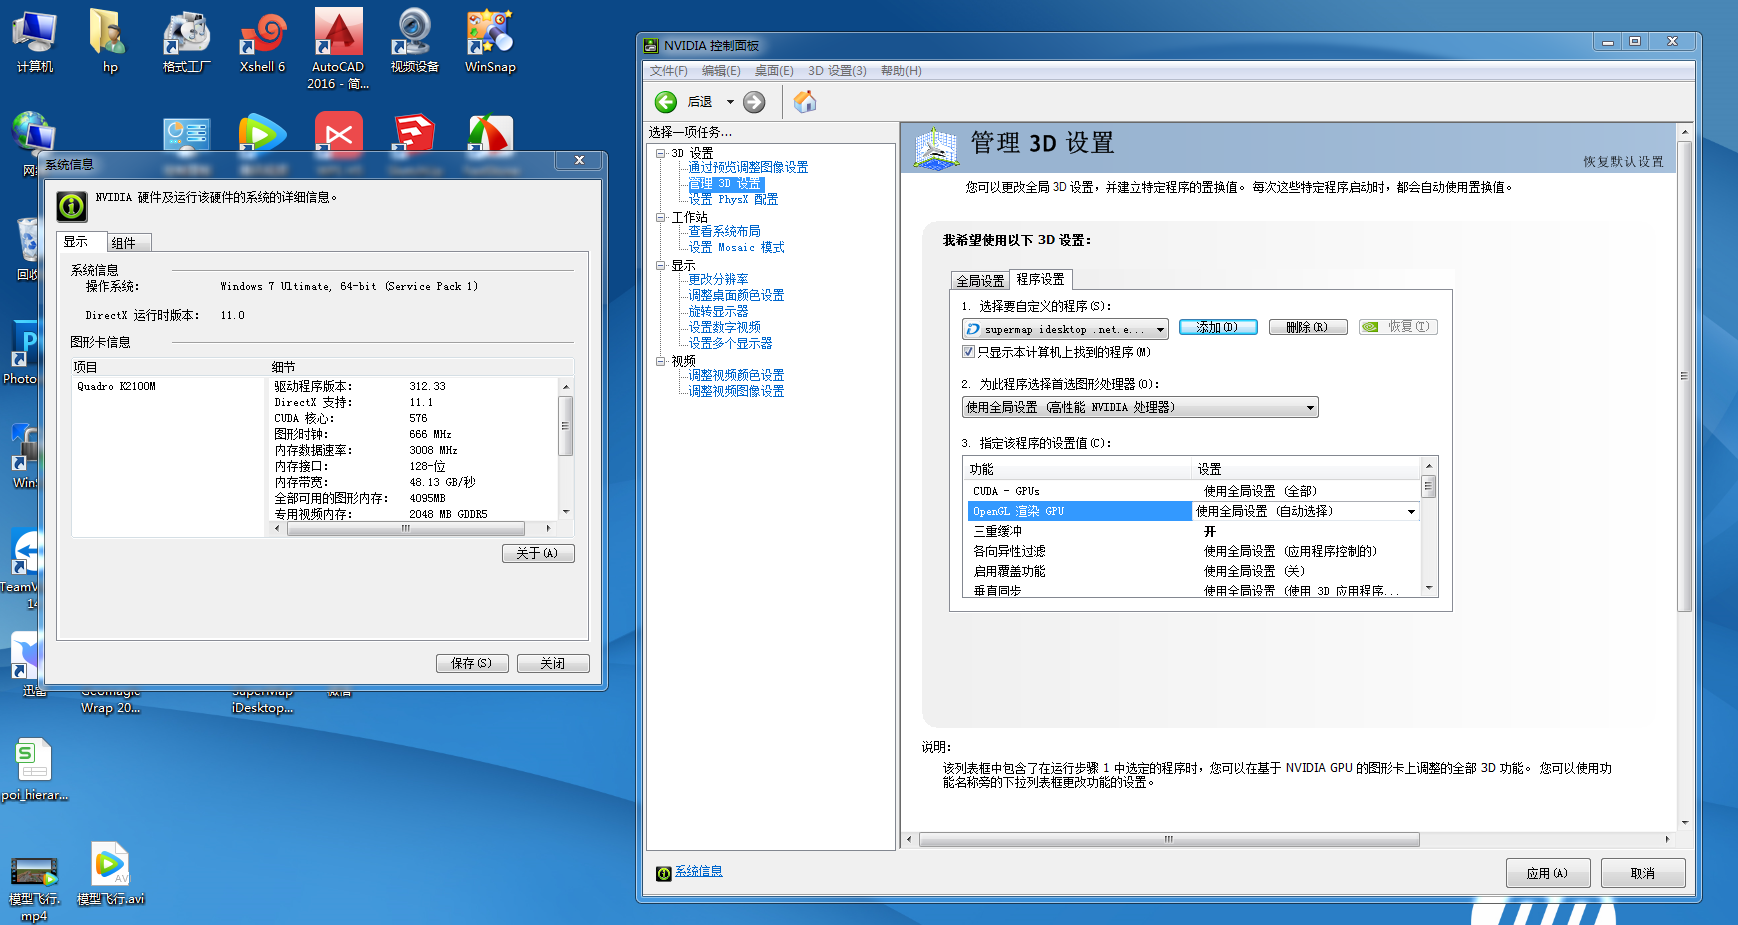1738x925 pixels.
Task: Select the red icon with white cross mark
Action: (338, 133)
